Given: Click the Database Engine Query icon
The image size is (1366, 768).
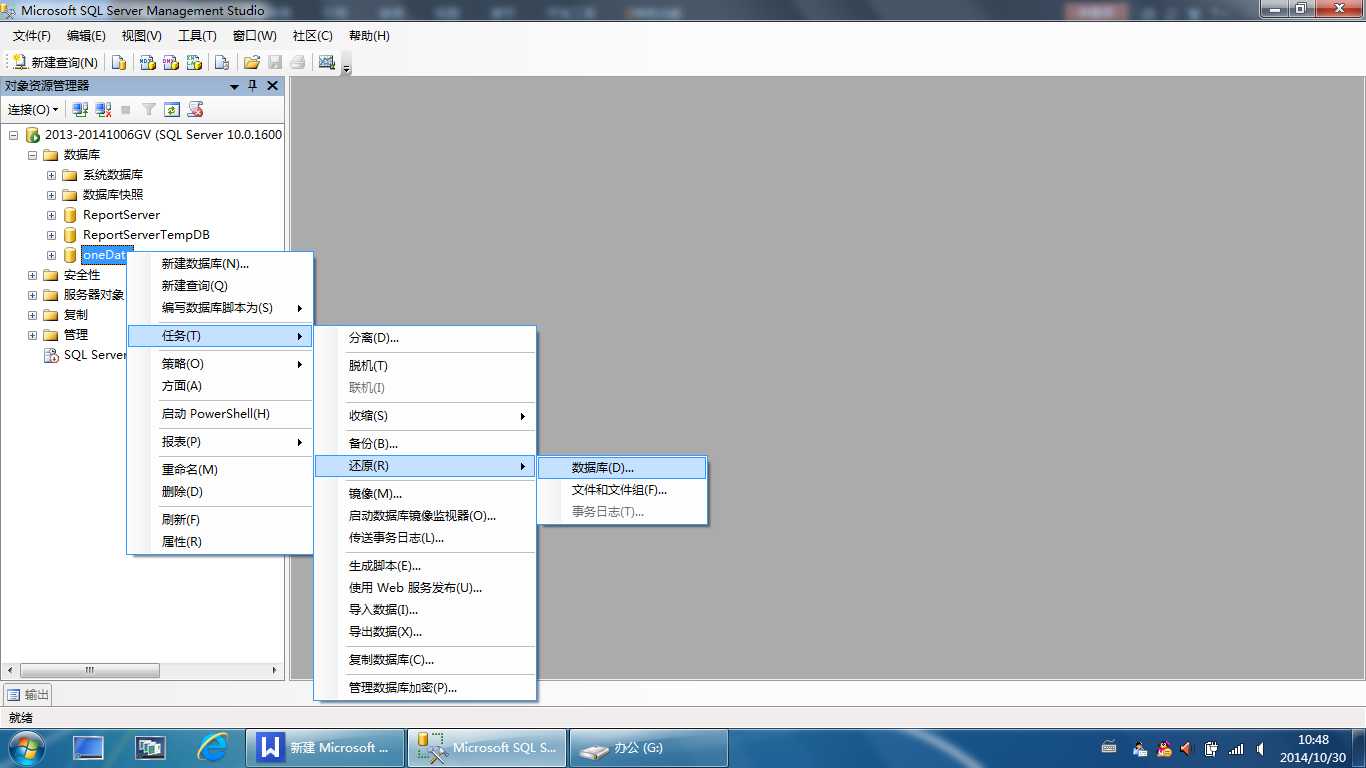Looking at the screenshot, I should click(119, 62).
